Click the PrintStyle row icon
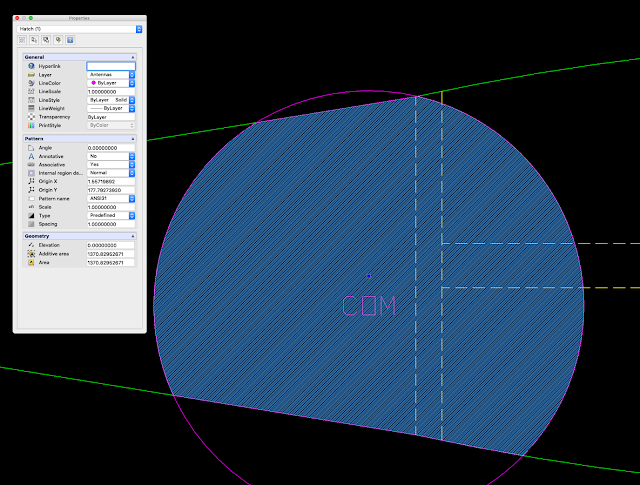This screenshot has width=640, height=485. click(x=31, y=125)
